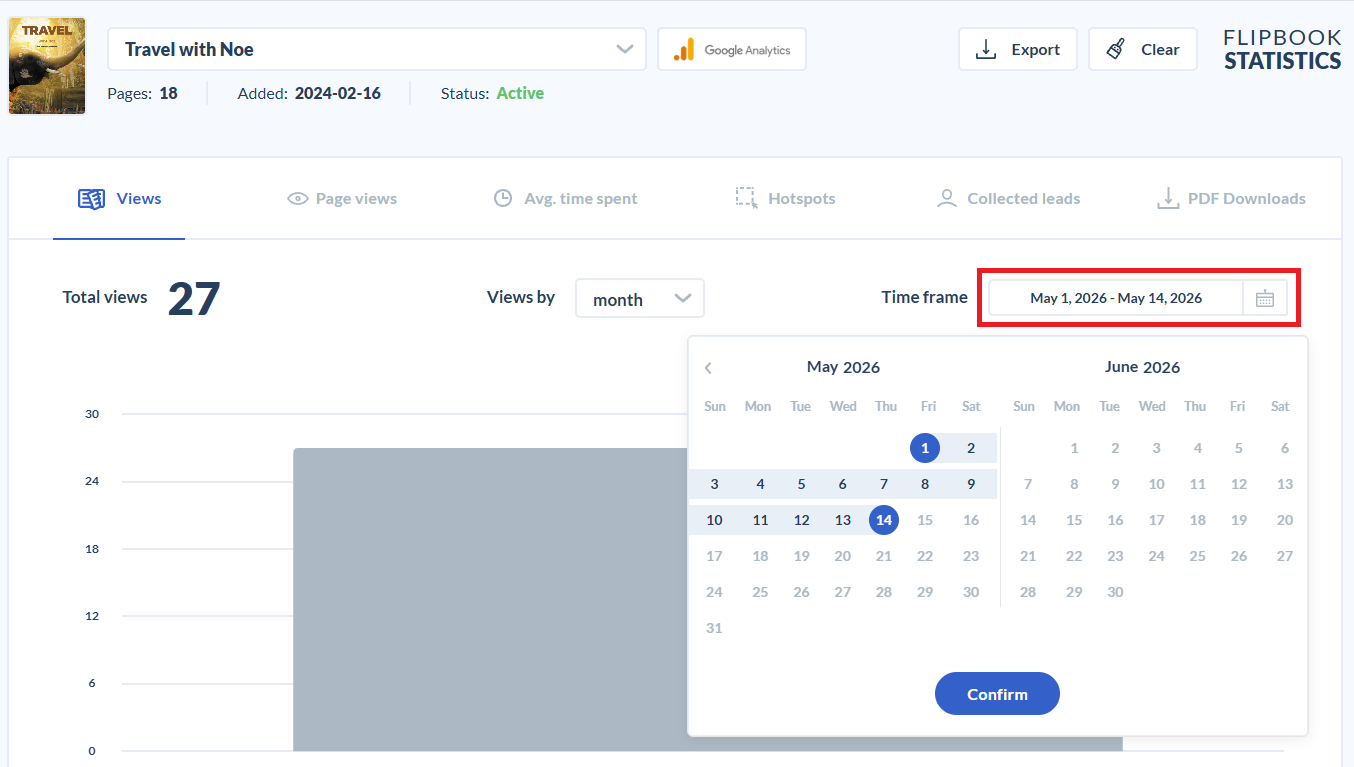Screen dimensions: 1354x767
Task: Click the Total views count 27
Action: pyautogui.click(x=193, y=298)
